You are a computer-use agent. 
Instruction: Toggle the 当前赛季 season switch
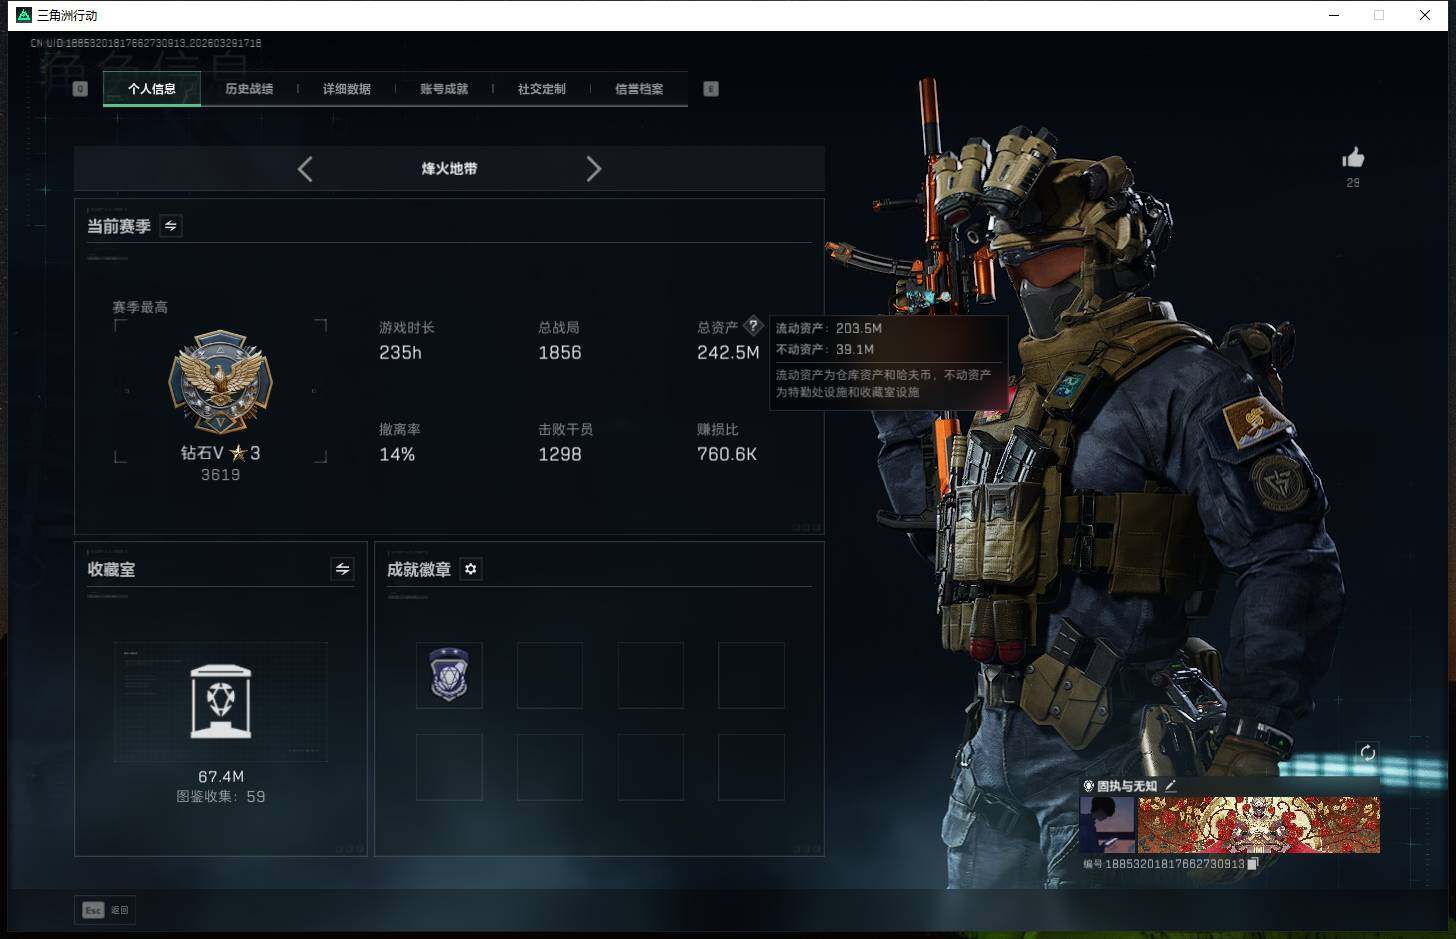171,226
